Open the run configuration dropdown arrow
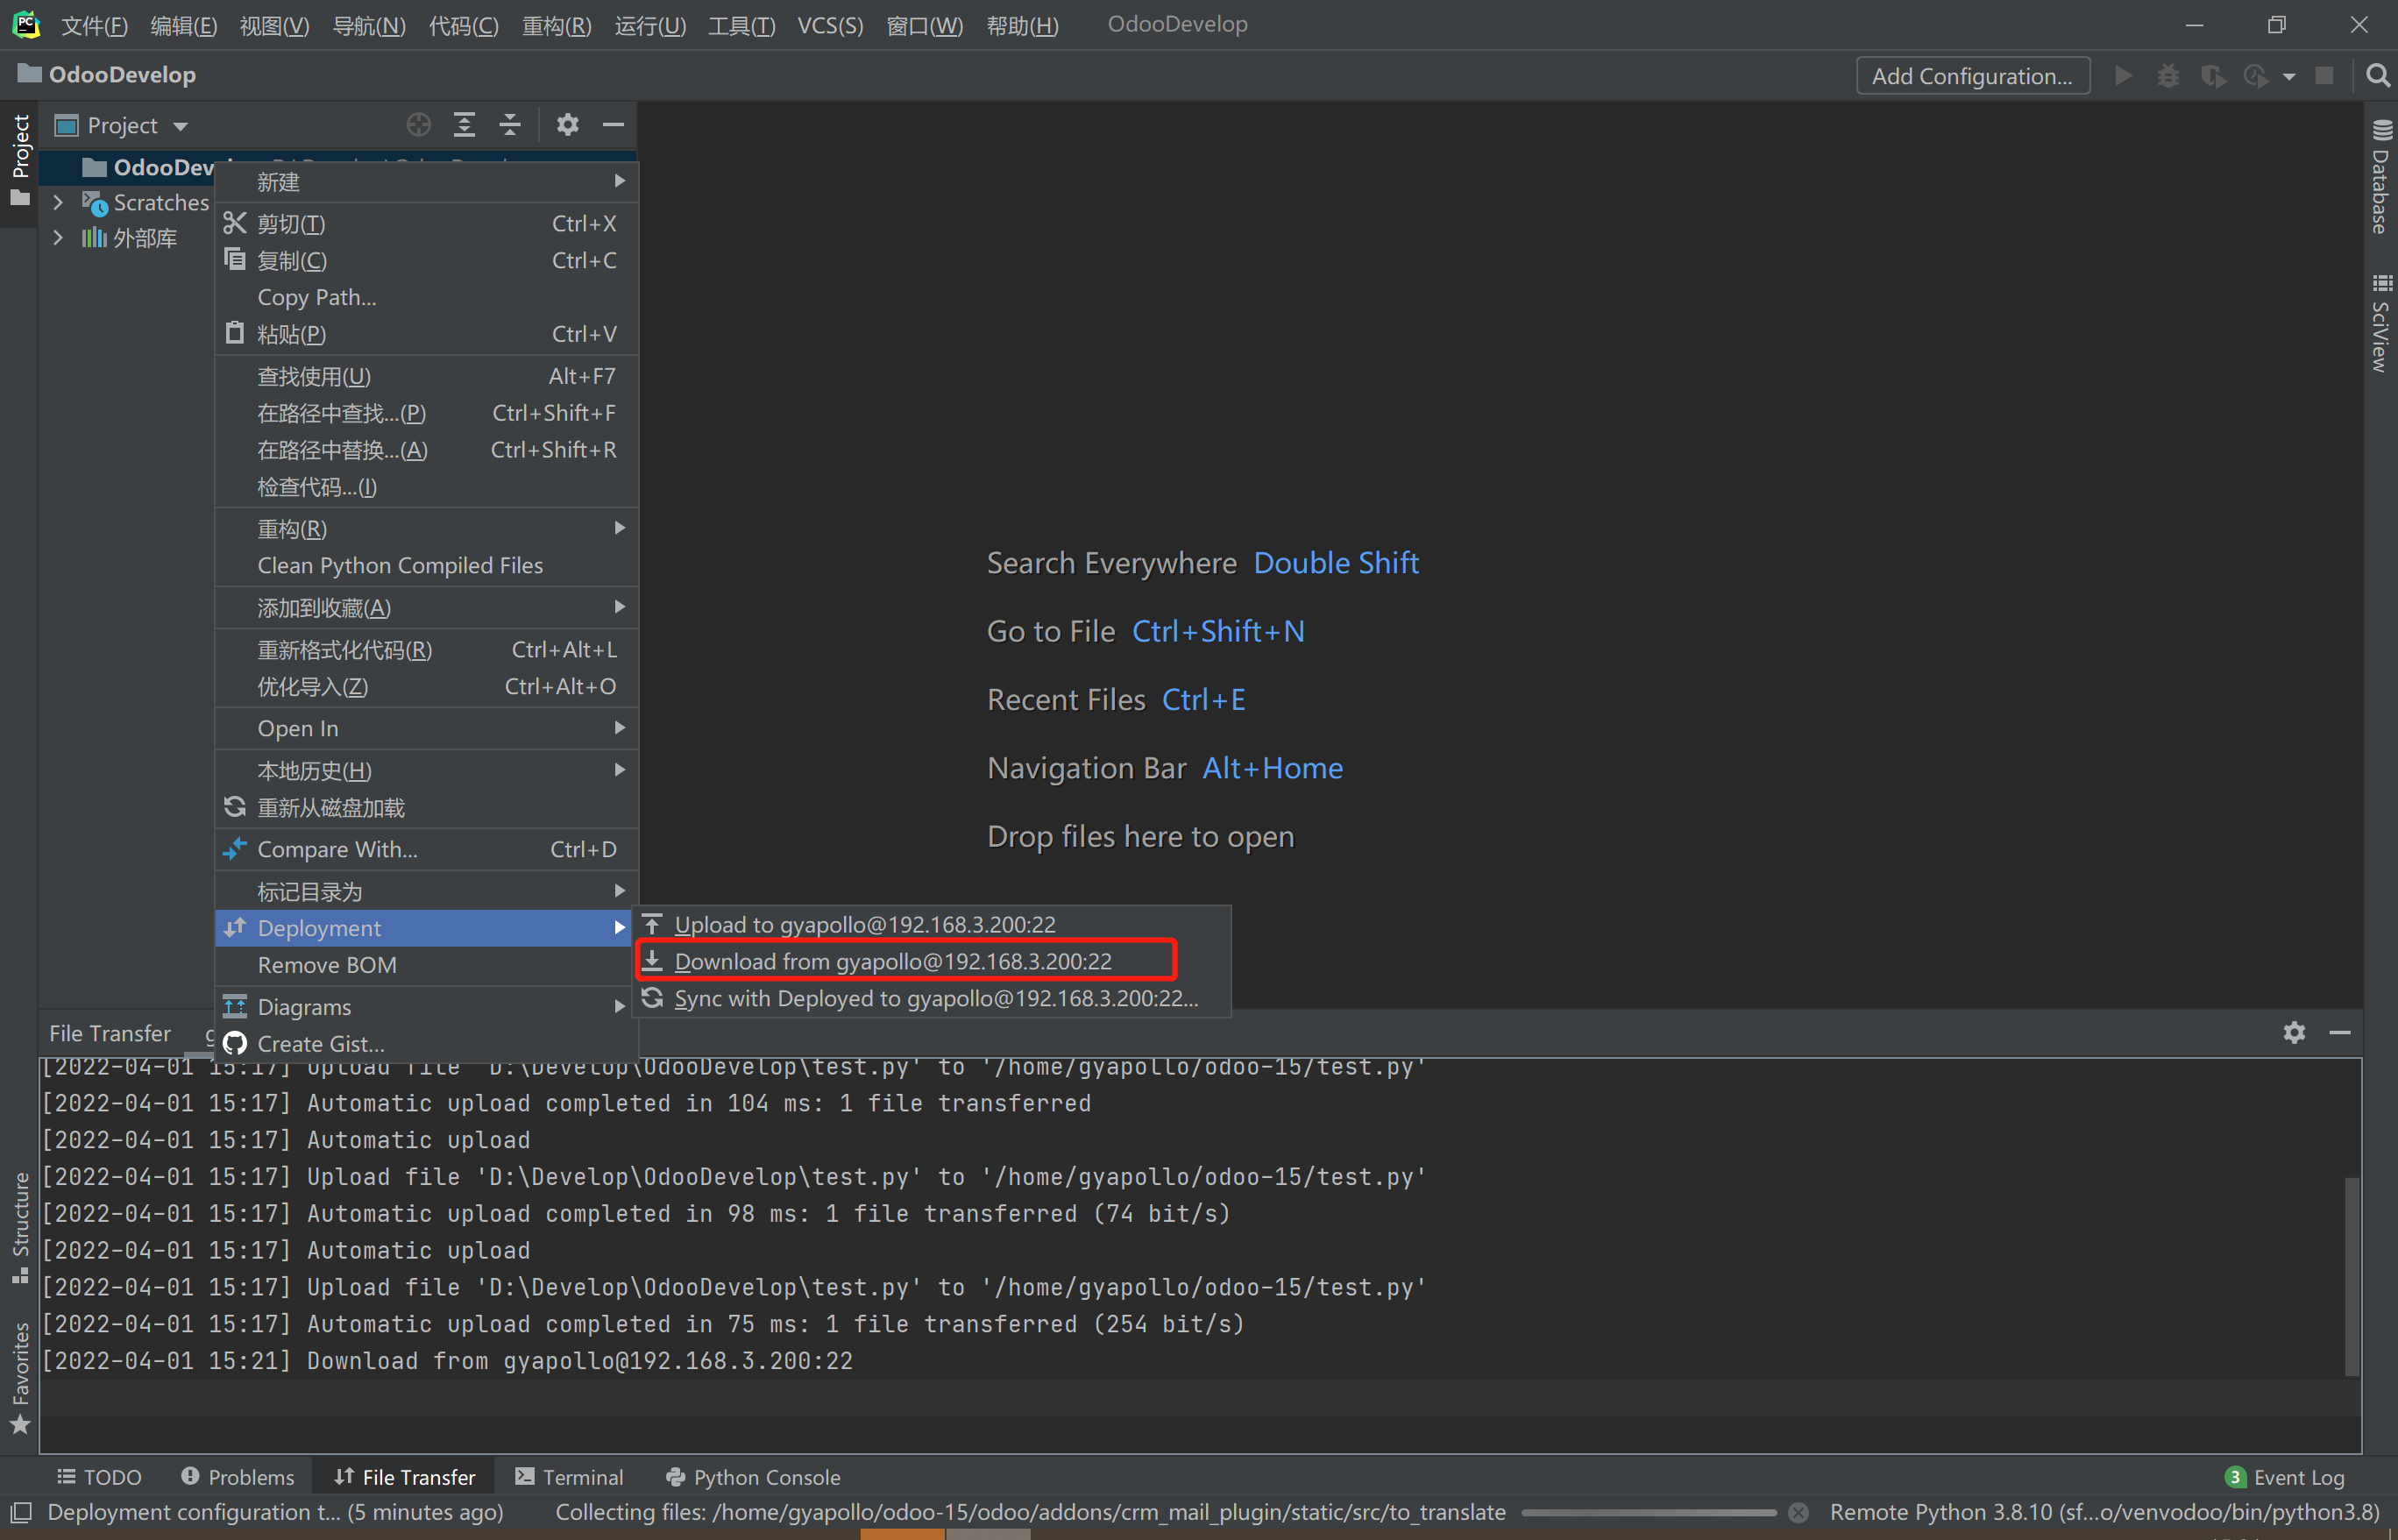 point(2288,77)
